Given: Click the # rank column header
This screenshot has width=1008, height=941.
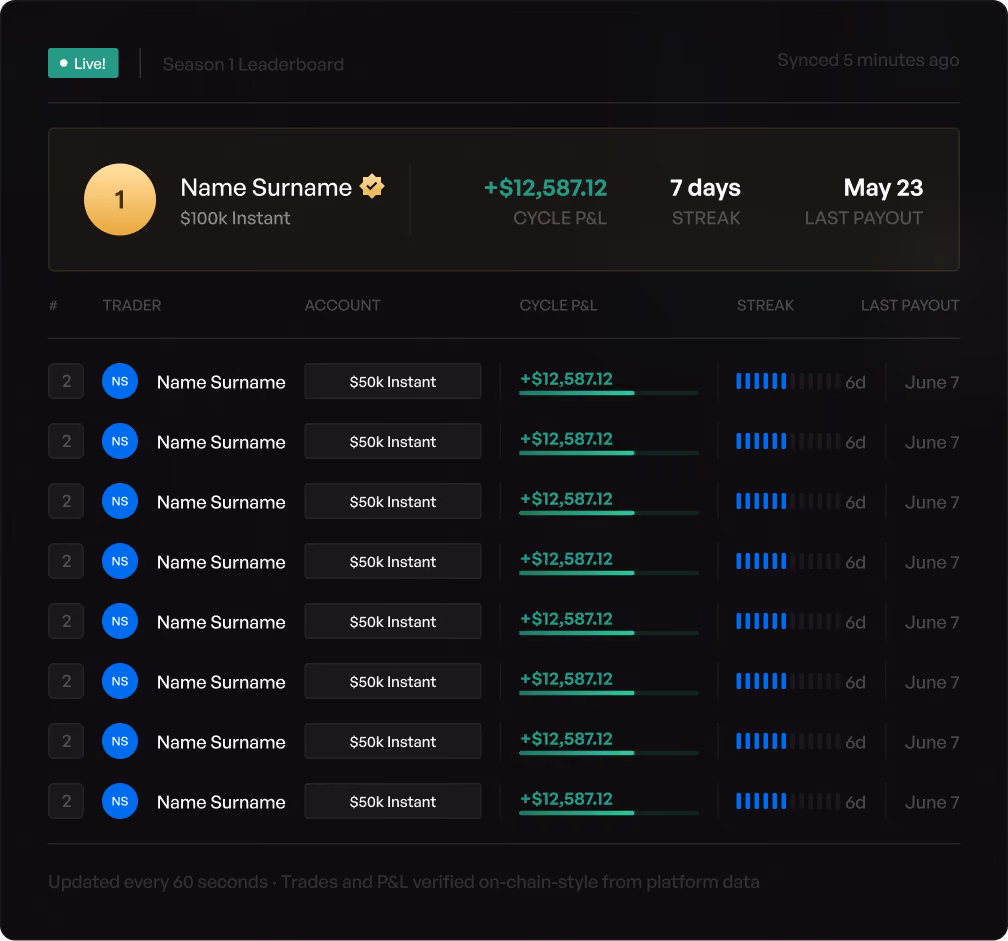Looking at the screenshot, I should click(x=53, y=305).
